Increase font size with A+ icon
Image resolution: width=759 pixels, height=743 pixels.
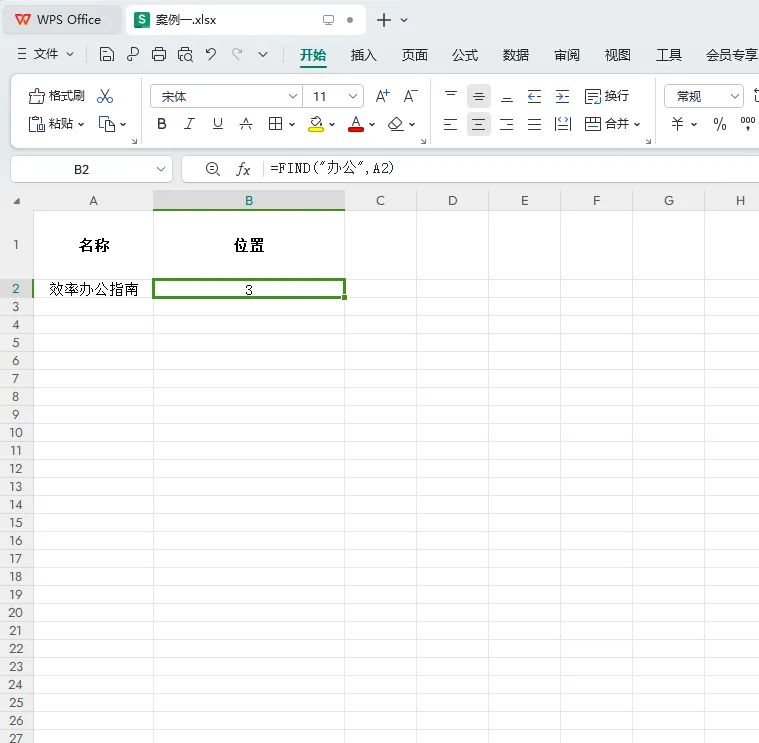click(382, 96)
